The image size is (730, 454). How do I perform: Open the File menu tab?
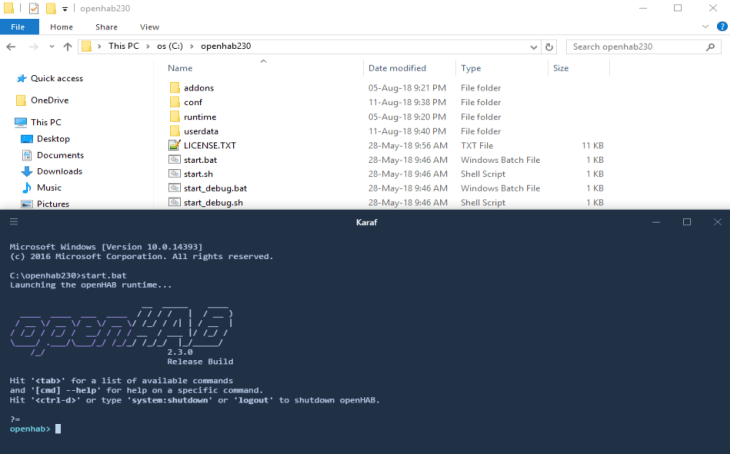pyautogui.click(x=19, y=27)
